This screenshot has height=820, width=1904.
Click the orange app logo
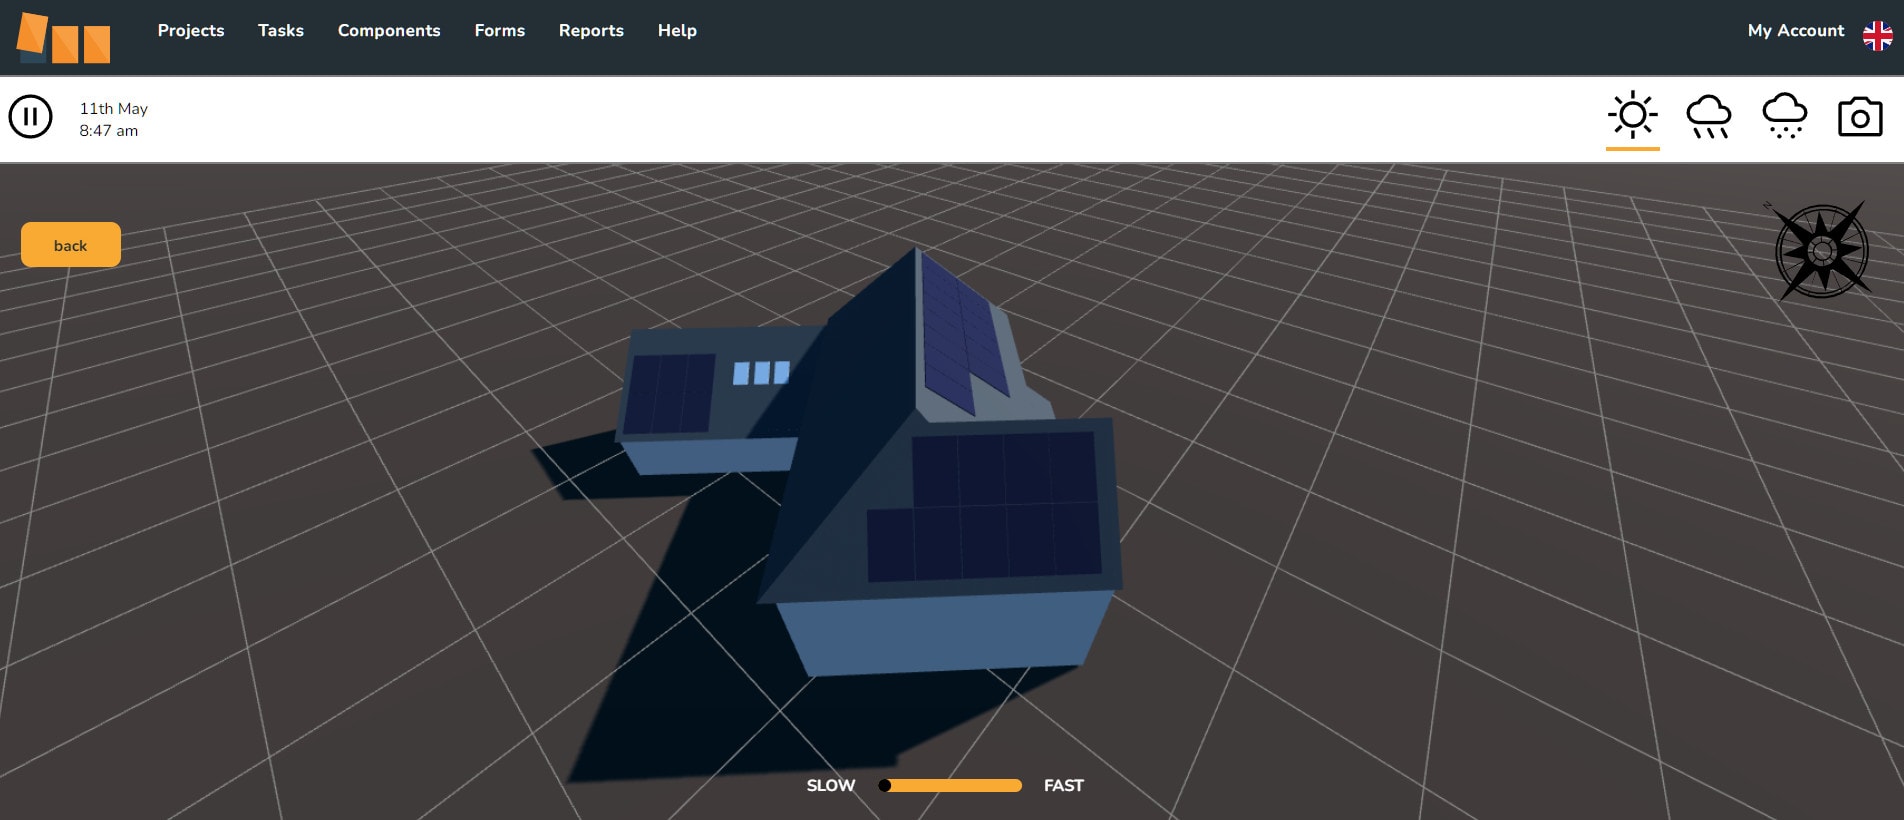(64, 38)
